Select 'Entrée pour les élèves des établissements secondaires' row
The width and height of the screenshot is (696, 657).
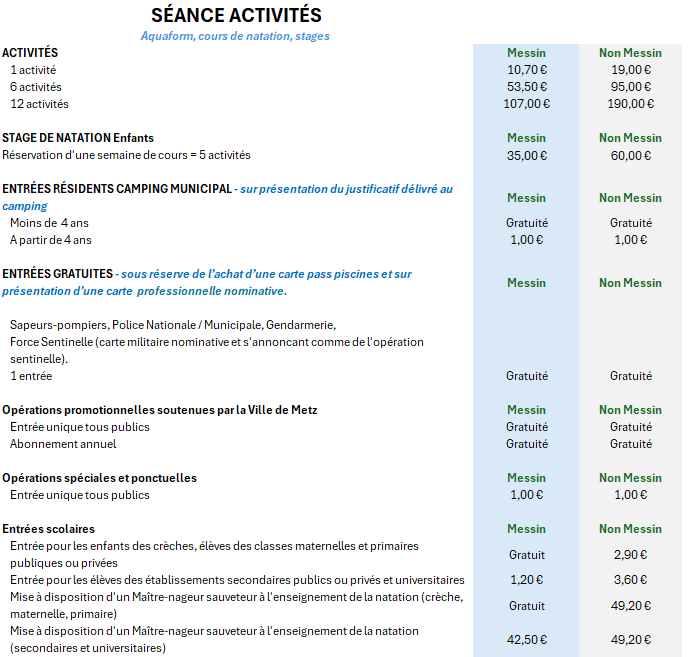point(237,580)
